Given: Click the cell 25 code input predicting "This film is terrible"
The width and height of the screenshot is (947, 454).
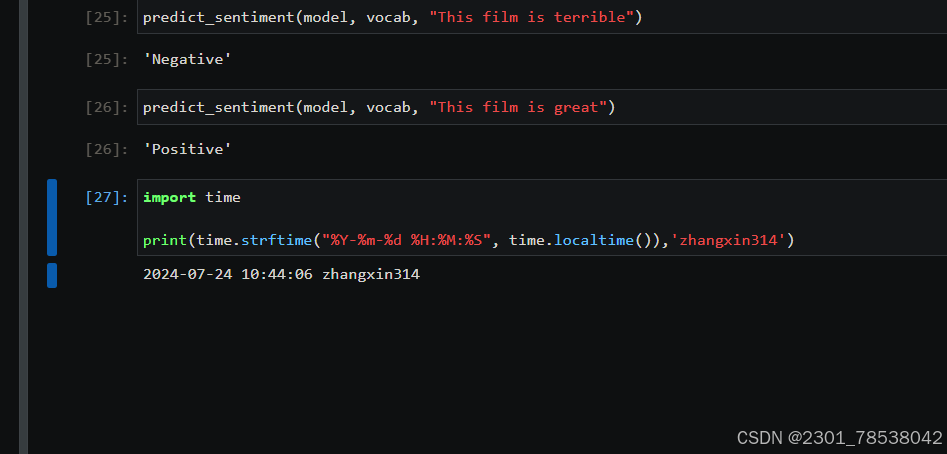Looking at the screenshot, I should point(542,17).
